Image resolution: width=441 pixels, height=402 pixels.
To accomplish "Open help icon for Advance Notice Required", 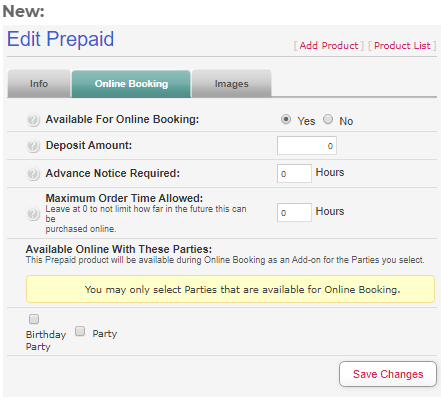I will point(33,174).
